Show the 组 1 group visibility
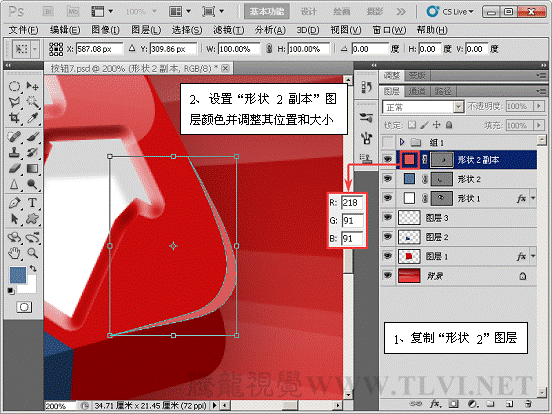Image resolution: width=552 pixels, height=414 pixels. click(x=388, y=142)
